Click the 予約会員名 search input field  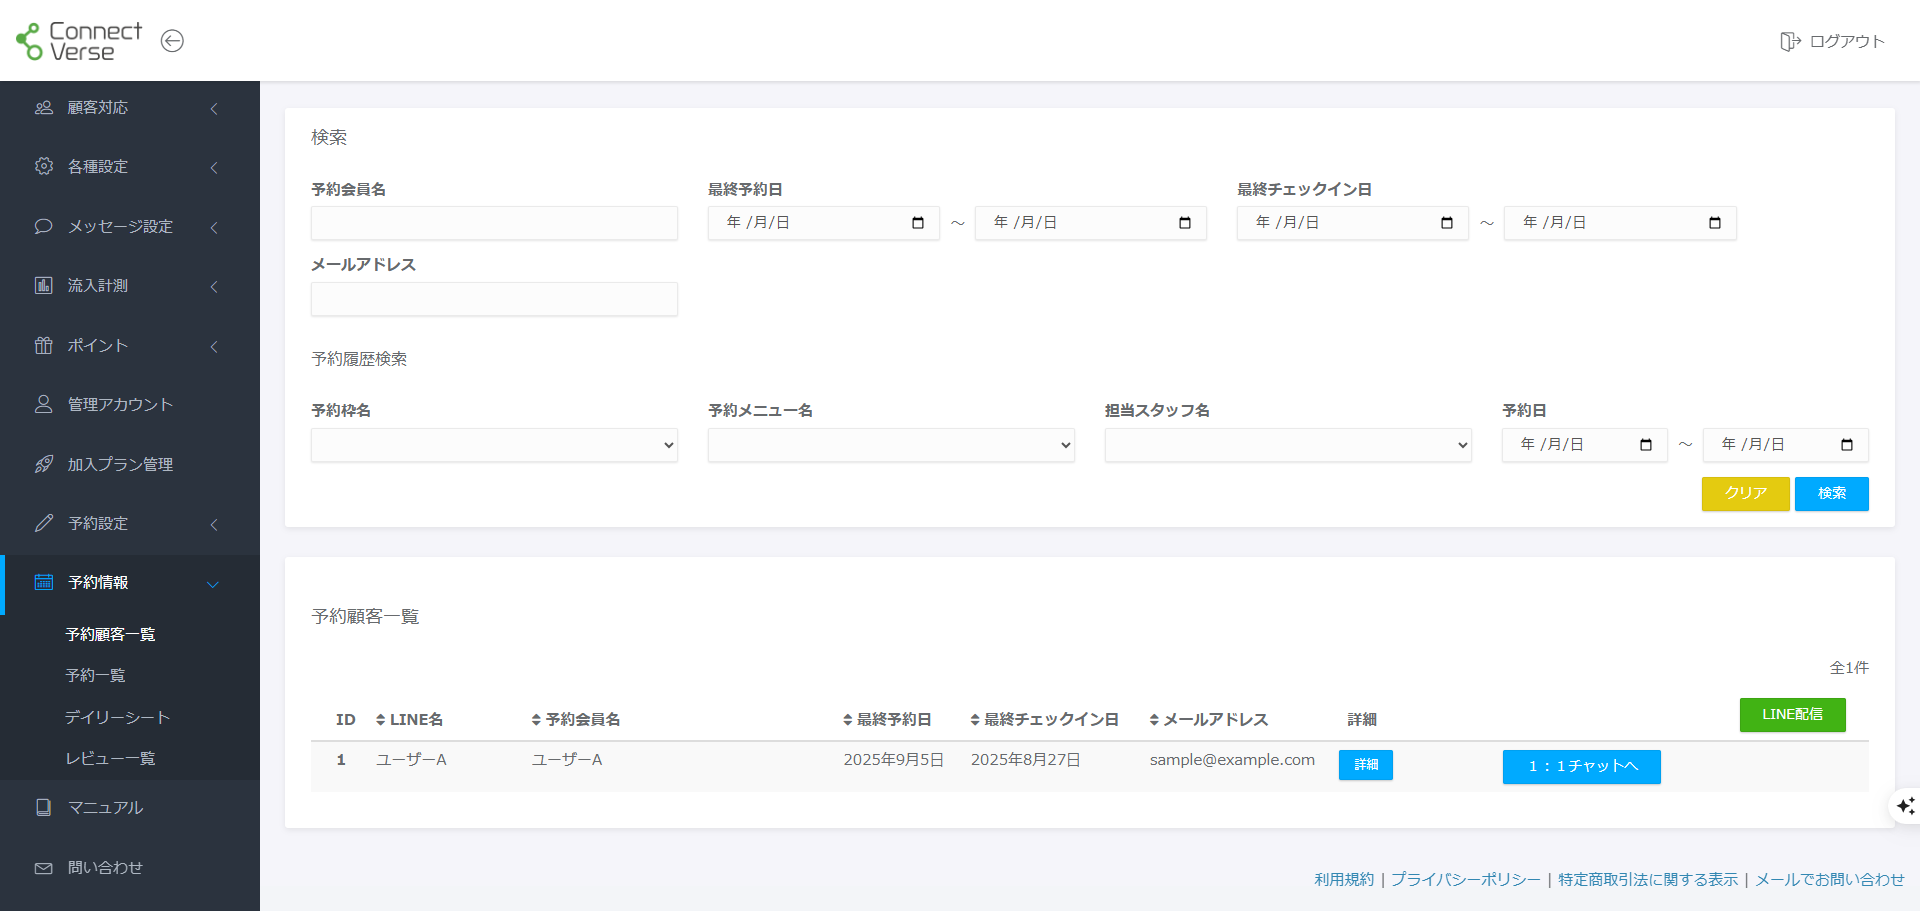[x=494, y=223]
